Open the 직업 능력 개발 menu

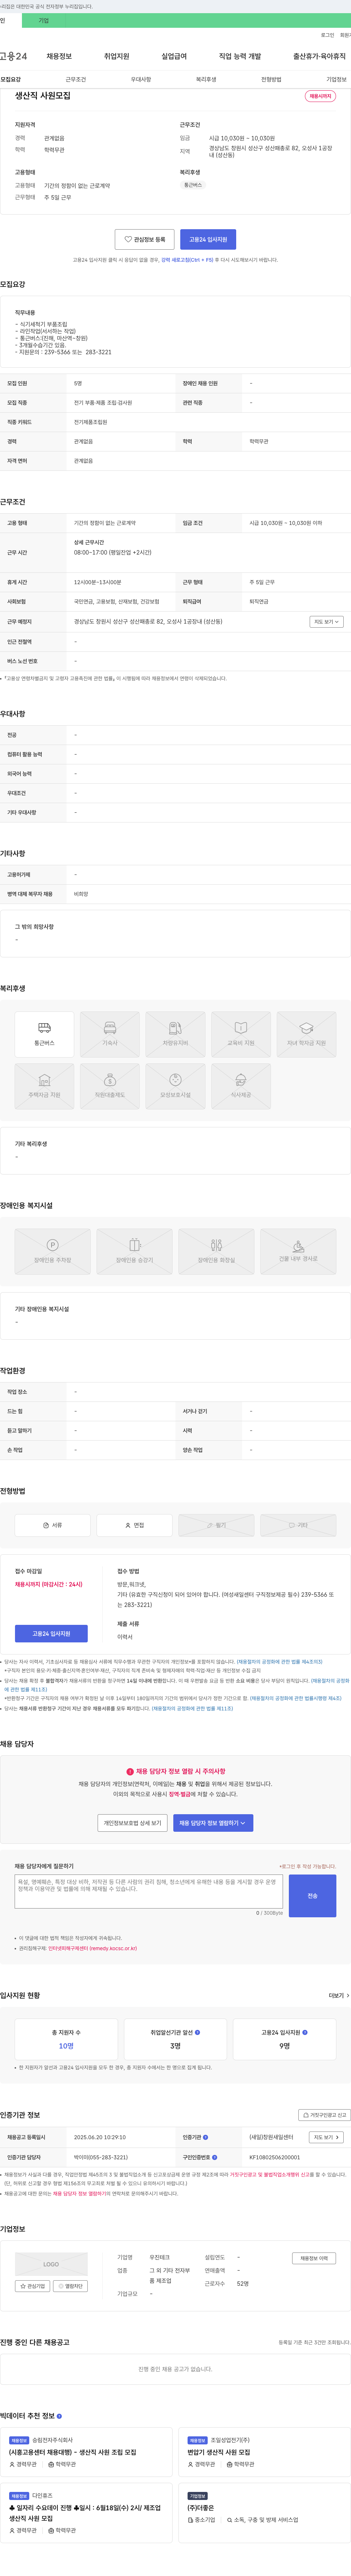pyautogui.click(x=240, y=56)
